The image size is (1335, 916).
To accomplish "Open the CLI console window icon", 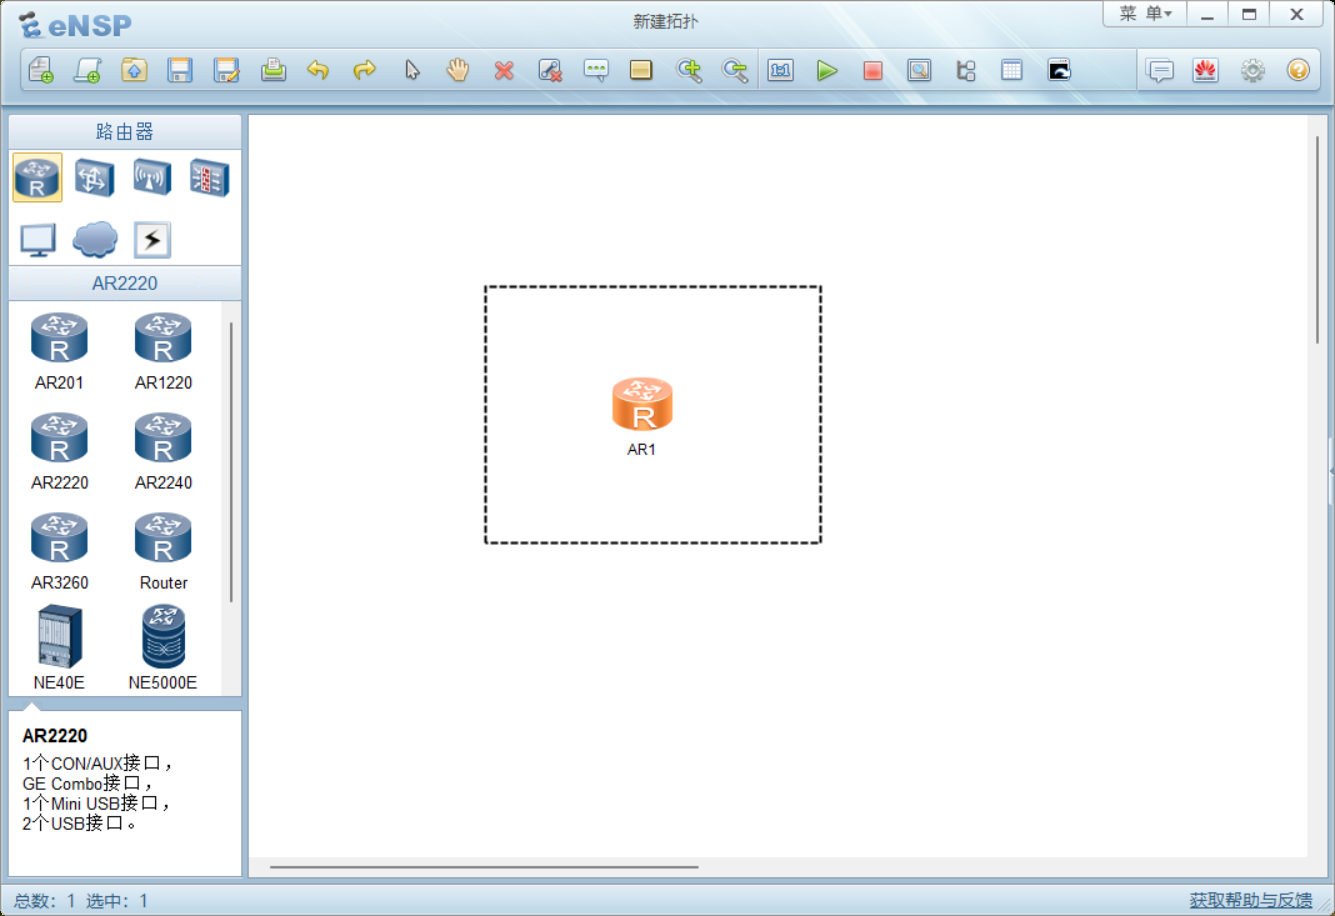I will (1059, 70).
